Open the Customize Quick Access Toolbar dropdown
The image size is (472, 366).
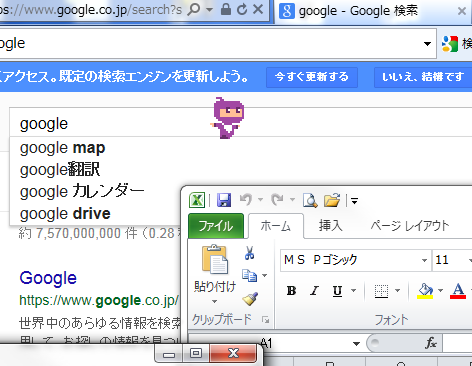(x=355, y=201)
